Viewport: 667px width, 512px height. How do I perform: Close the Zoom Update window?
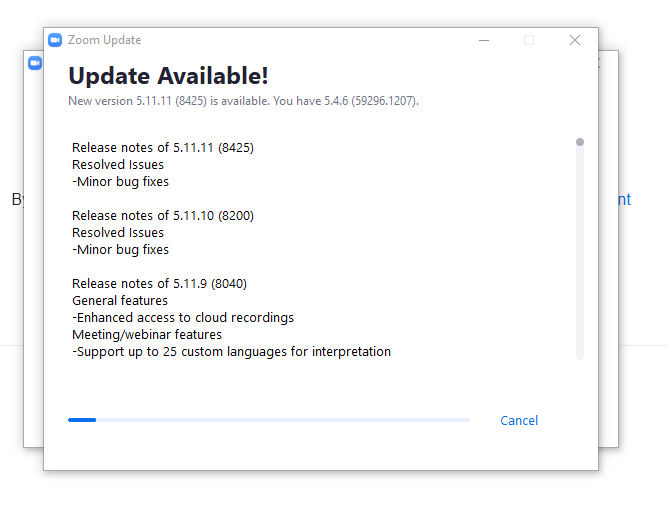tap(575, 40)
